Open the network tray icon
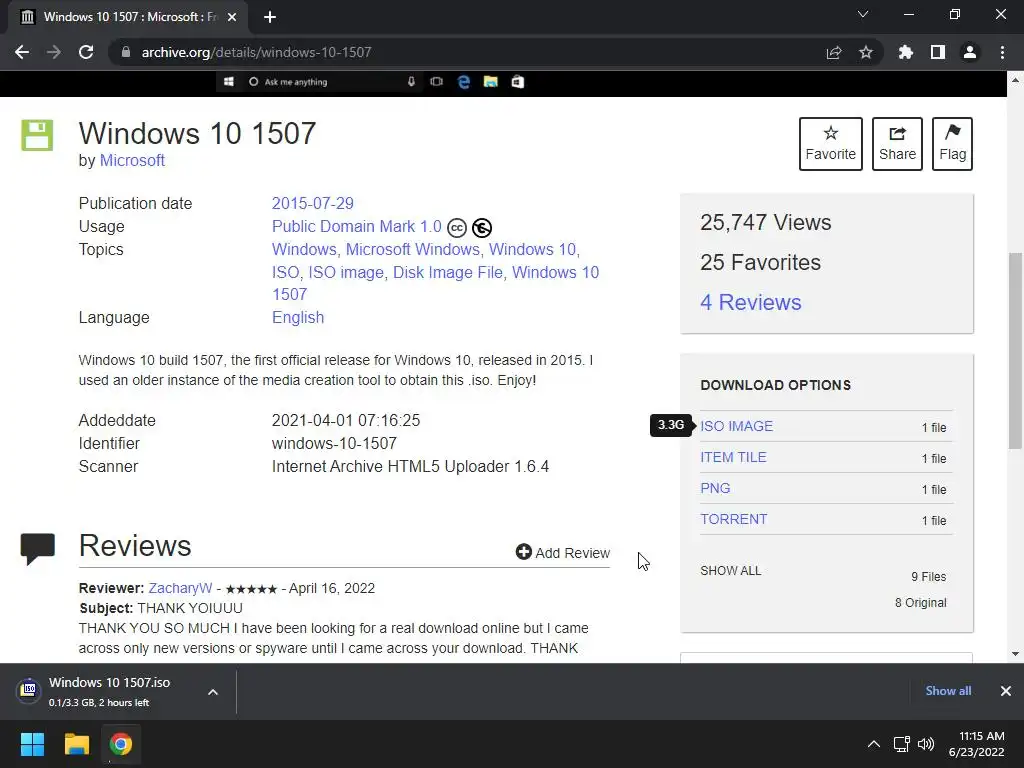 902,744
